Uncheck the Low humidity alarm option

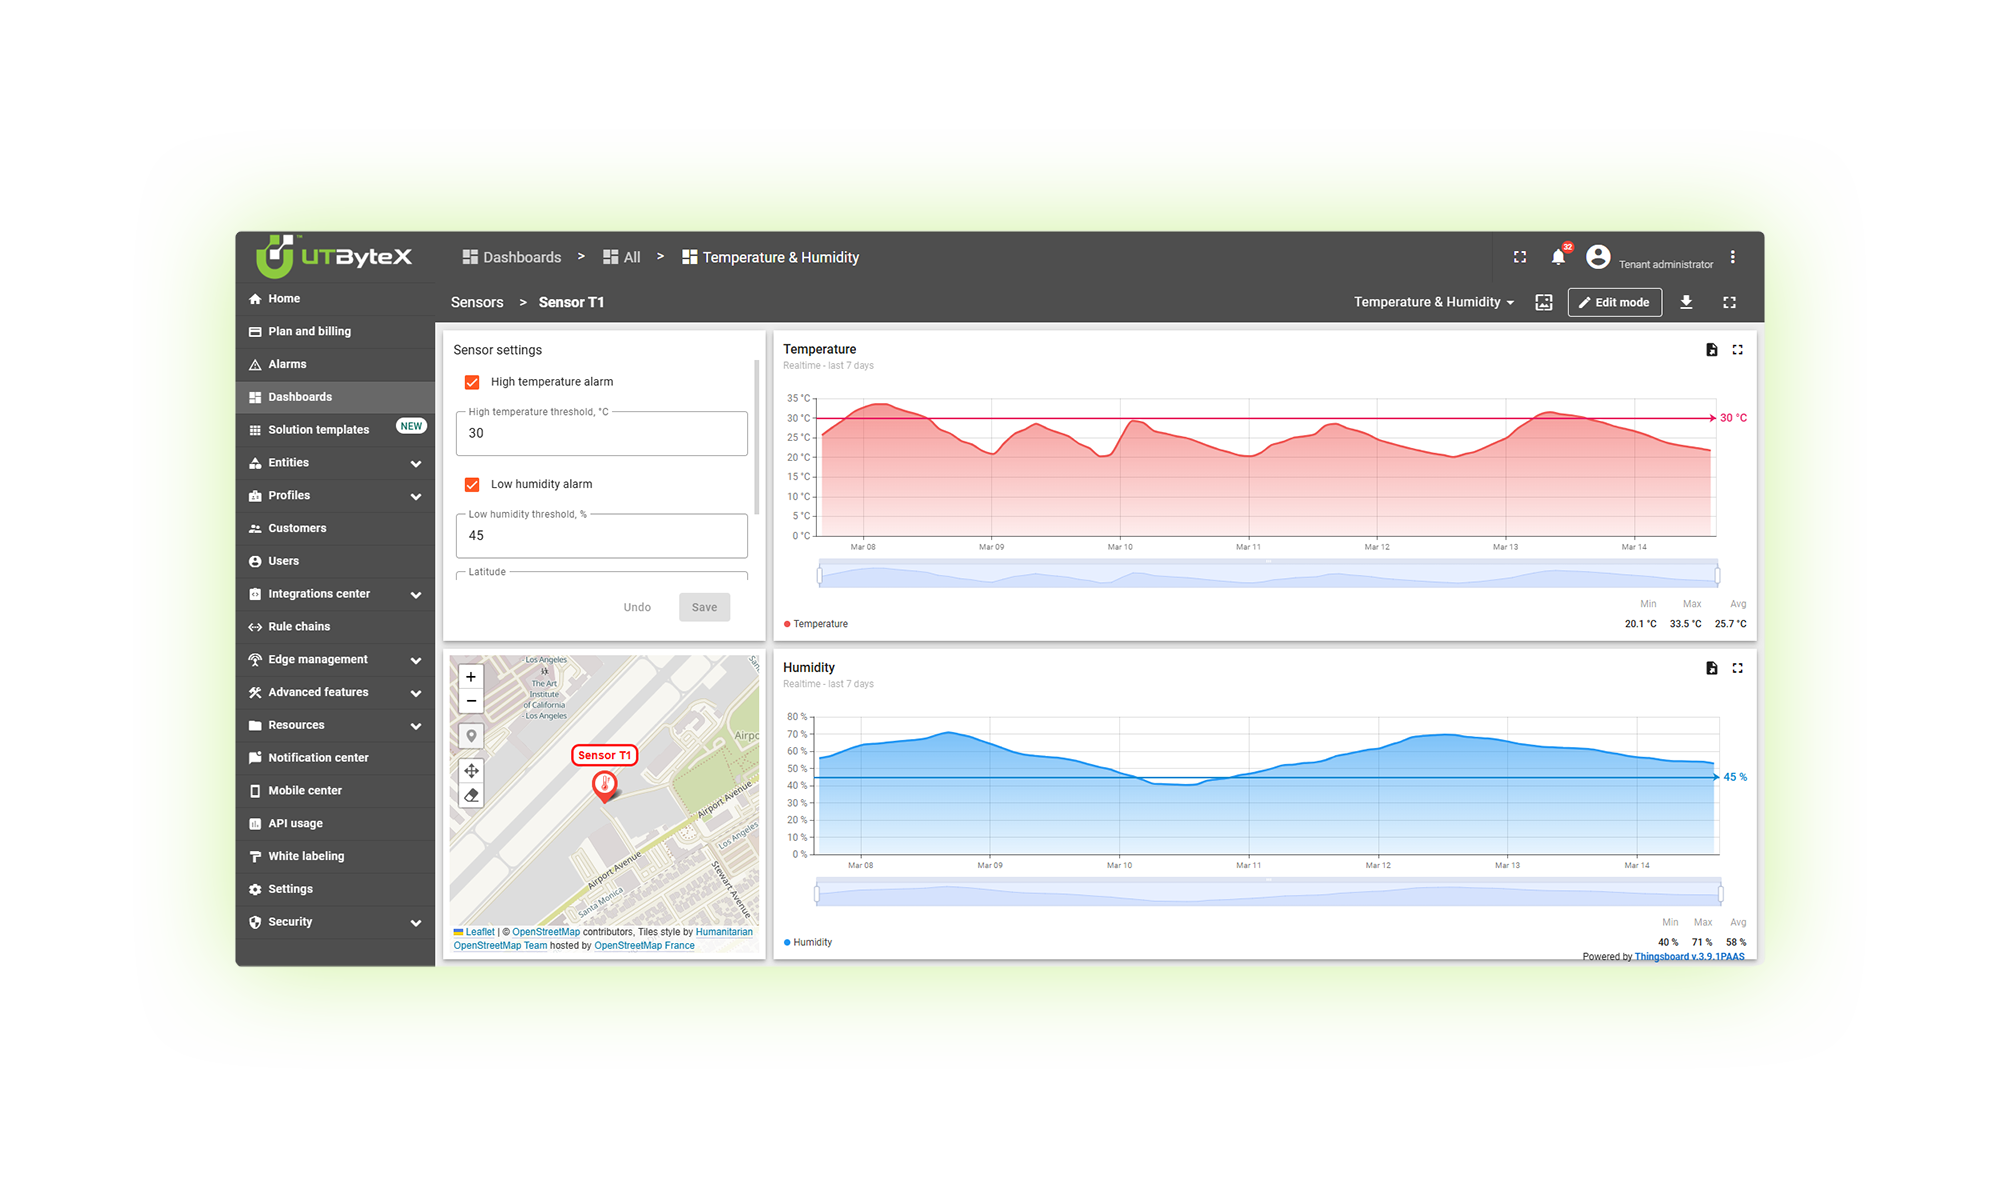[x=472, y=484]
